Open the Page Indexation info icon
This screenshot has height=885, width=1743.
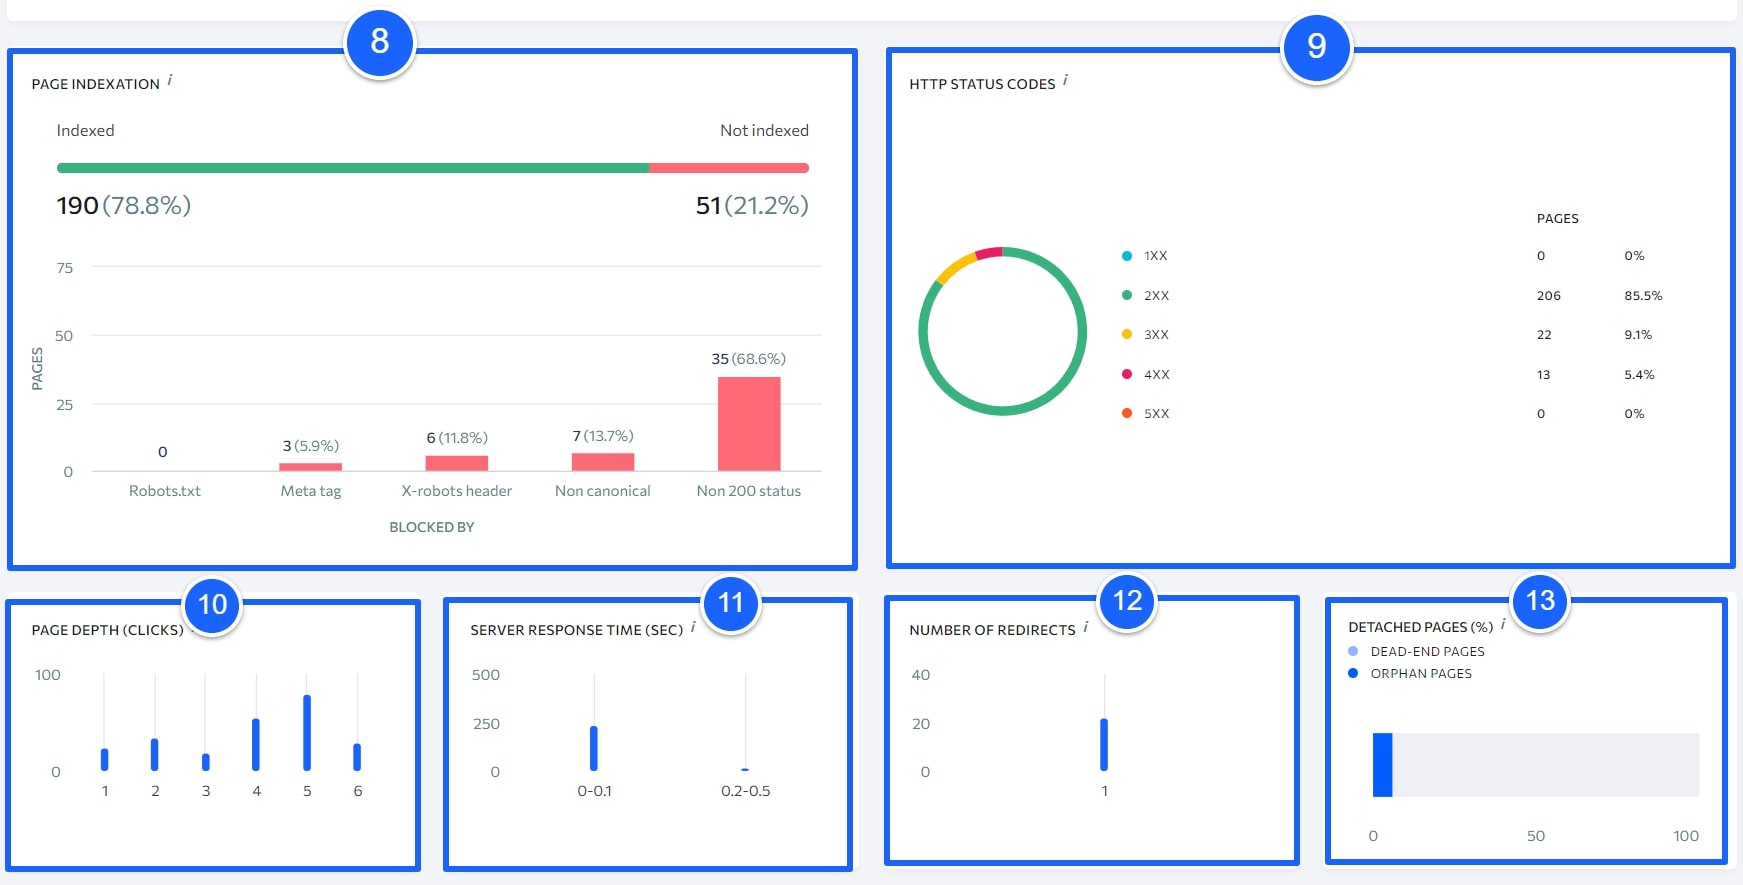(x=170, y=80)
